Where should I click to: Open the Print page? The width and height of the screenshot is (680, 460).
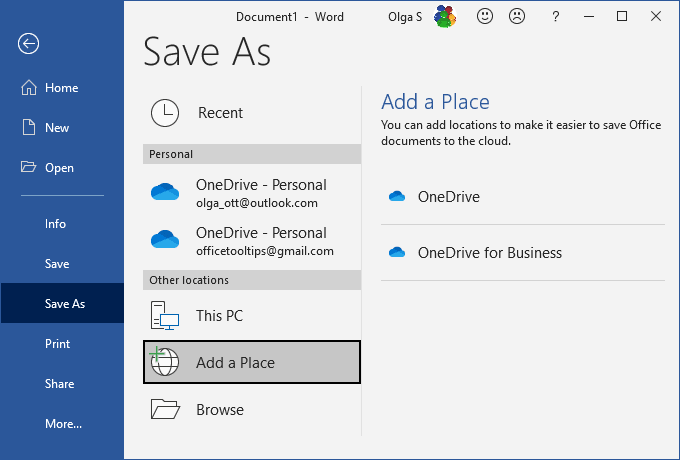click(62, 343)
